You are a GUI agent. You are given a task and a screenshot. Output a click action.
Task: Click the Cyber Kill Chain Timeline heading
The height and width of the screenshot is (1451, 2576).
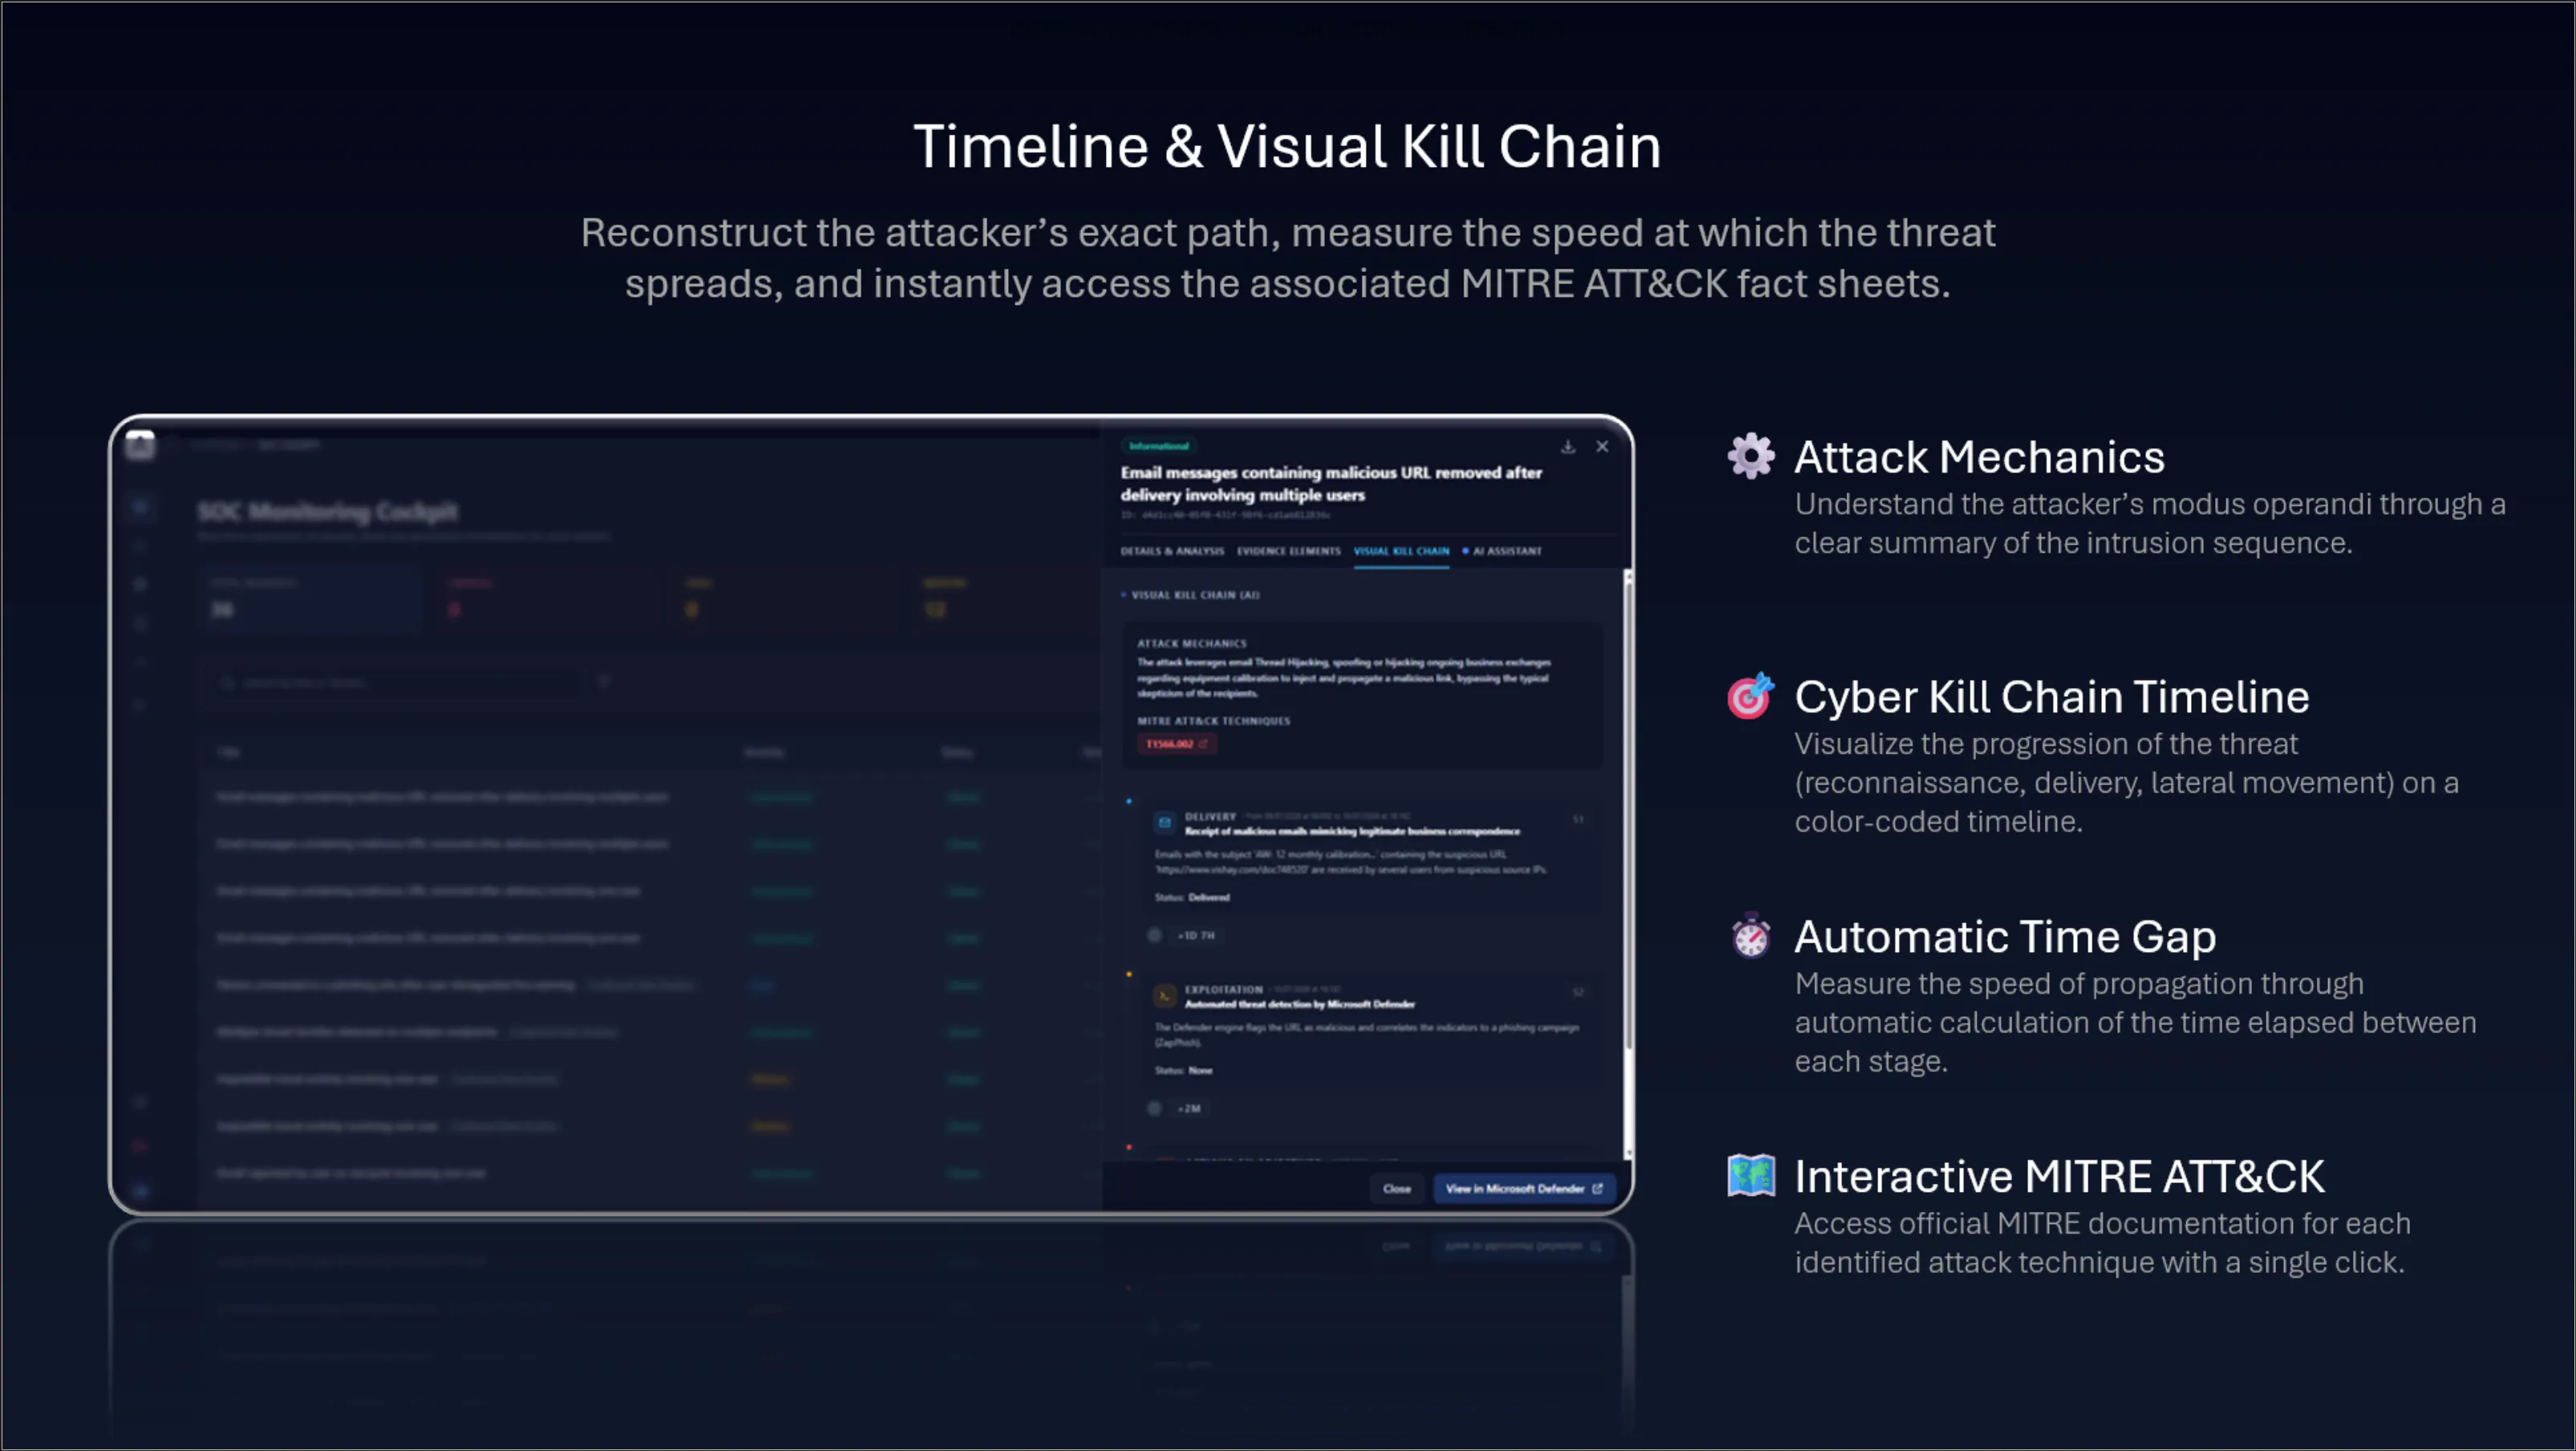pos(2052,698)
